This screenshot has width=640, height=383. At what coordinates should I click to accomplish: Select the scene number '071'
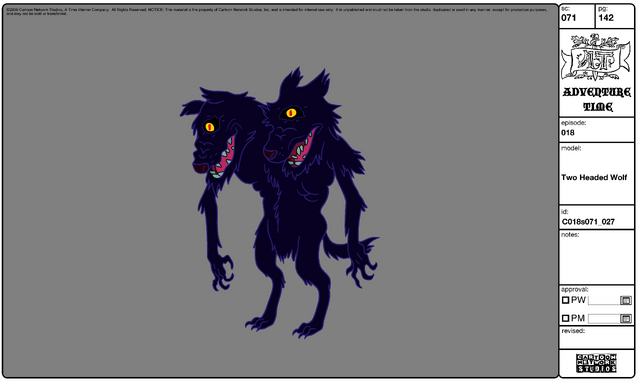click(569, 18)
